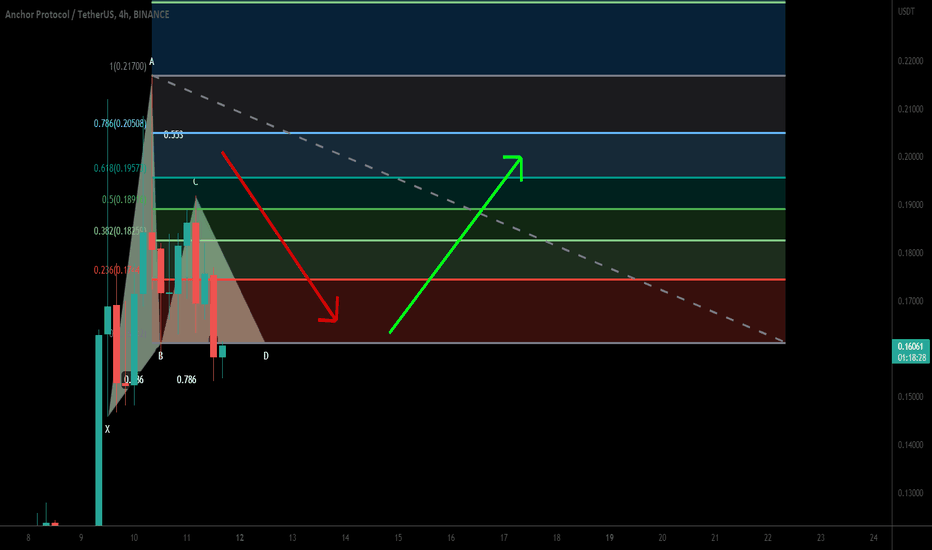Click date 17 on the time axis

pos(503,538)
